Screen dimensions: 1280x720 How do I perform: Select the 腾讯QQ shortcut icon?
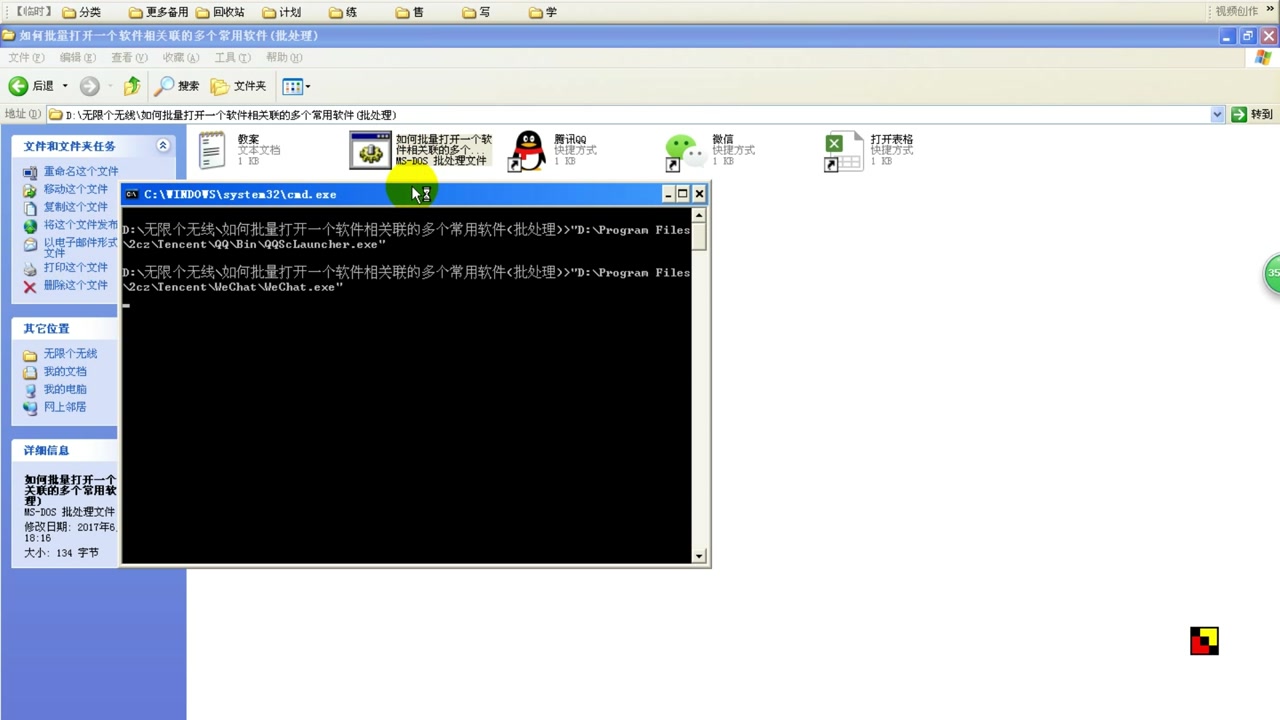coord(528,151)
